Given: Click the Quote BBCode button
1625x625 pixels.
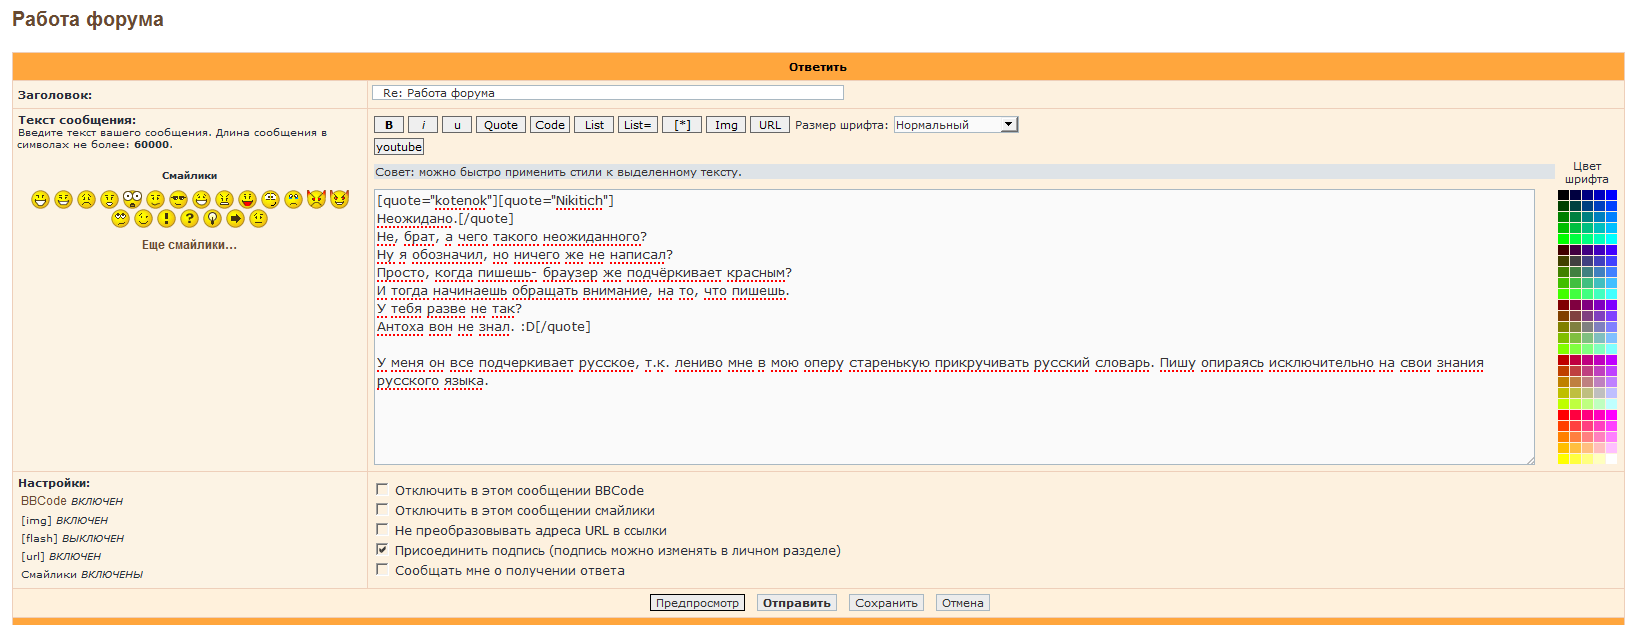Looking at the screenshot, I should click(x=500, y=125).
